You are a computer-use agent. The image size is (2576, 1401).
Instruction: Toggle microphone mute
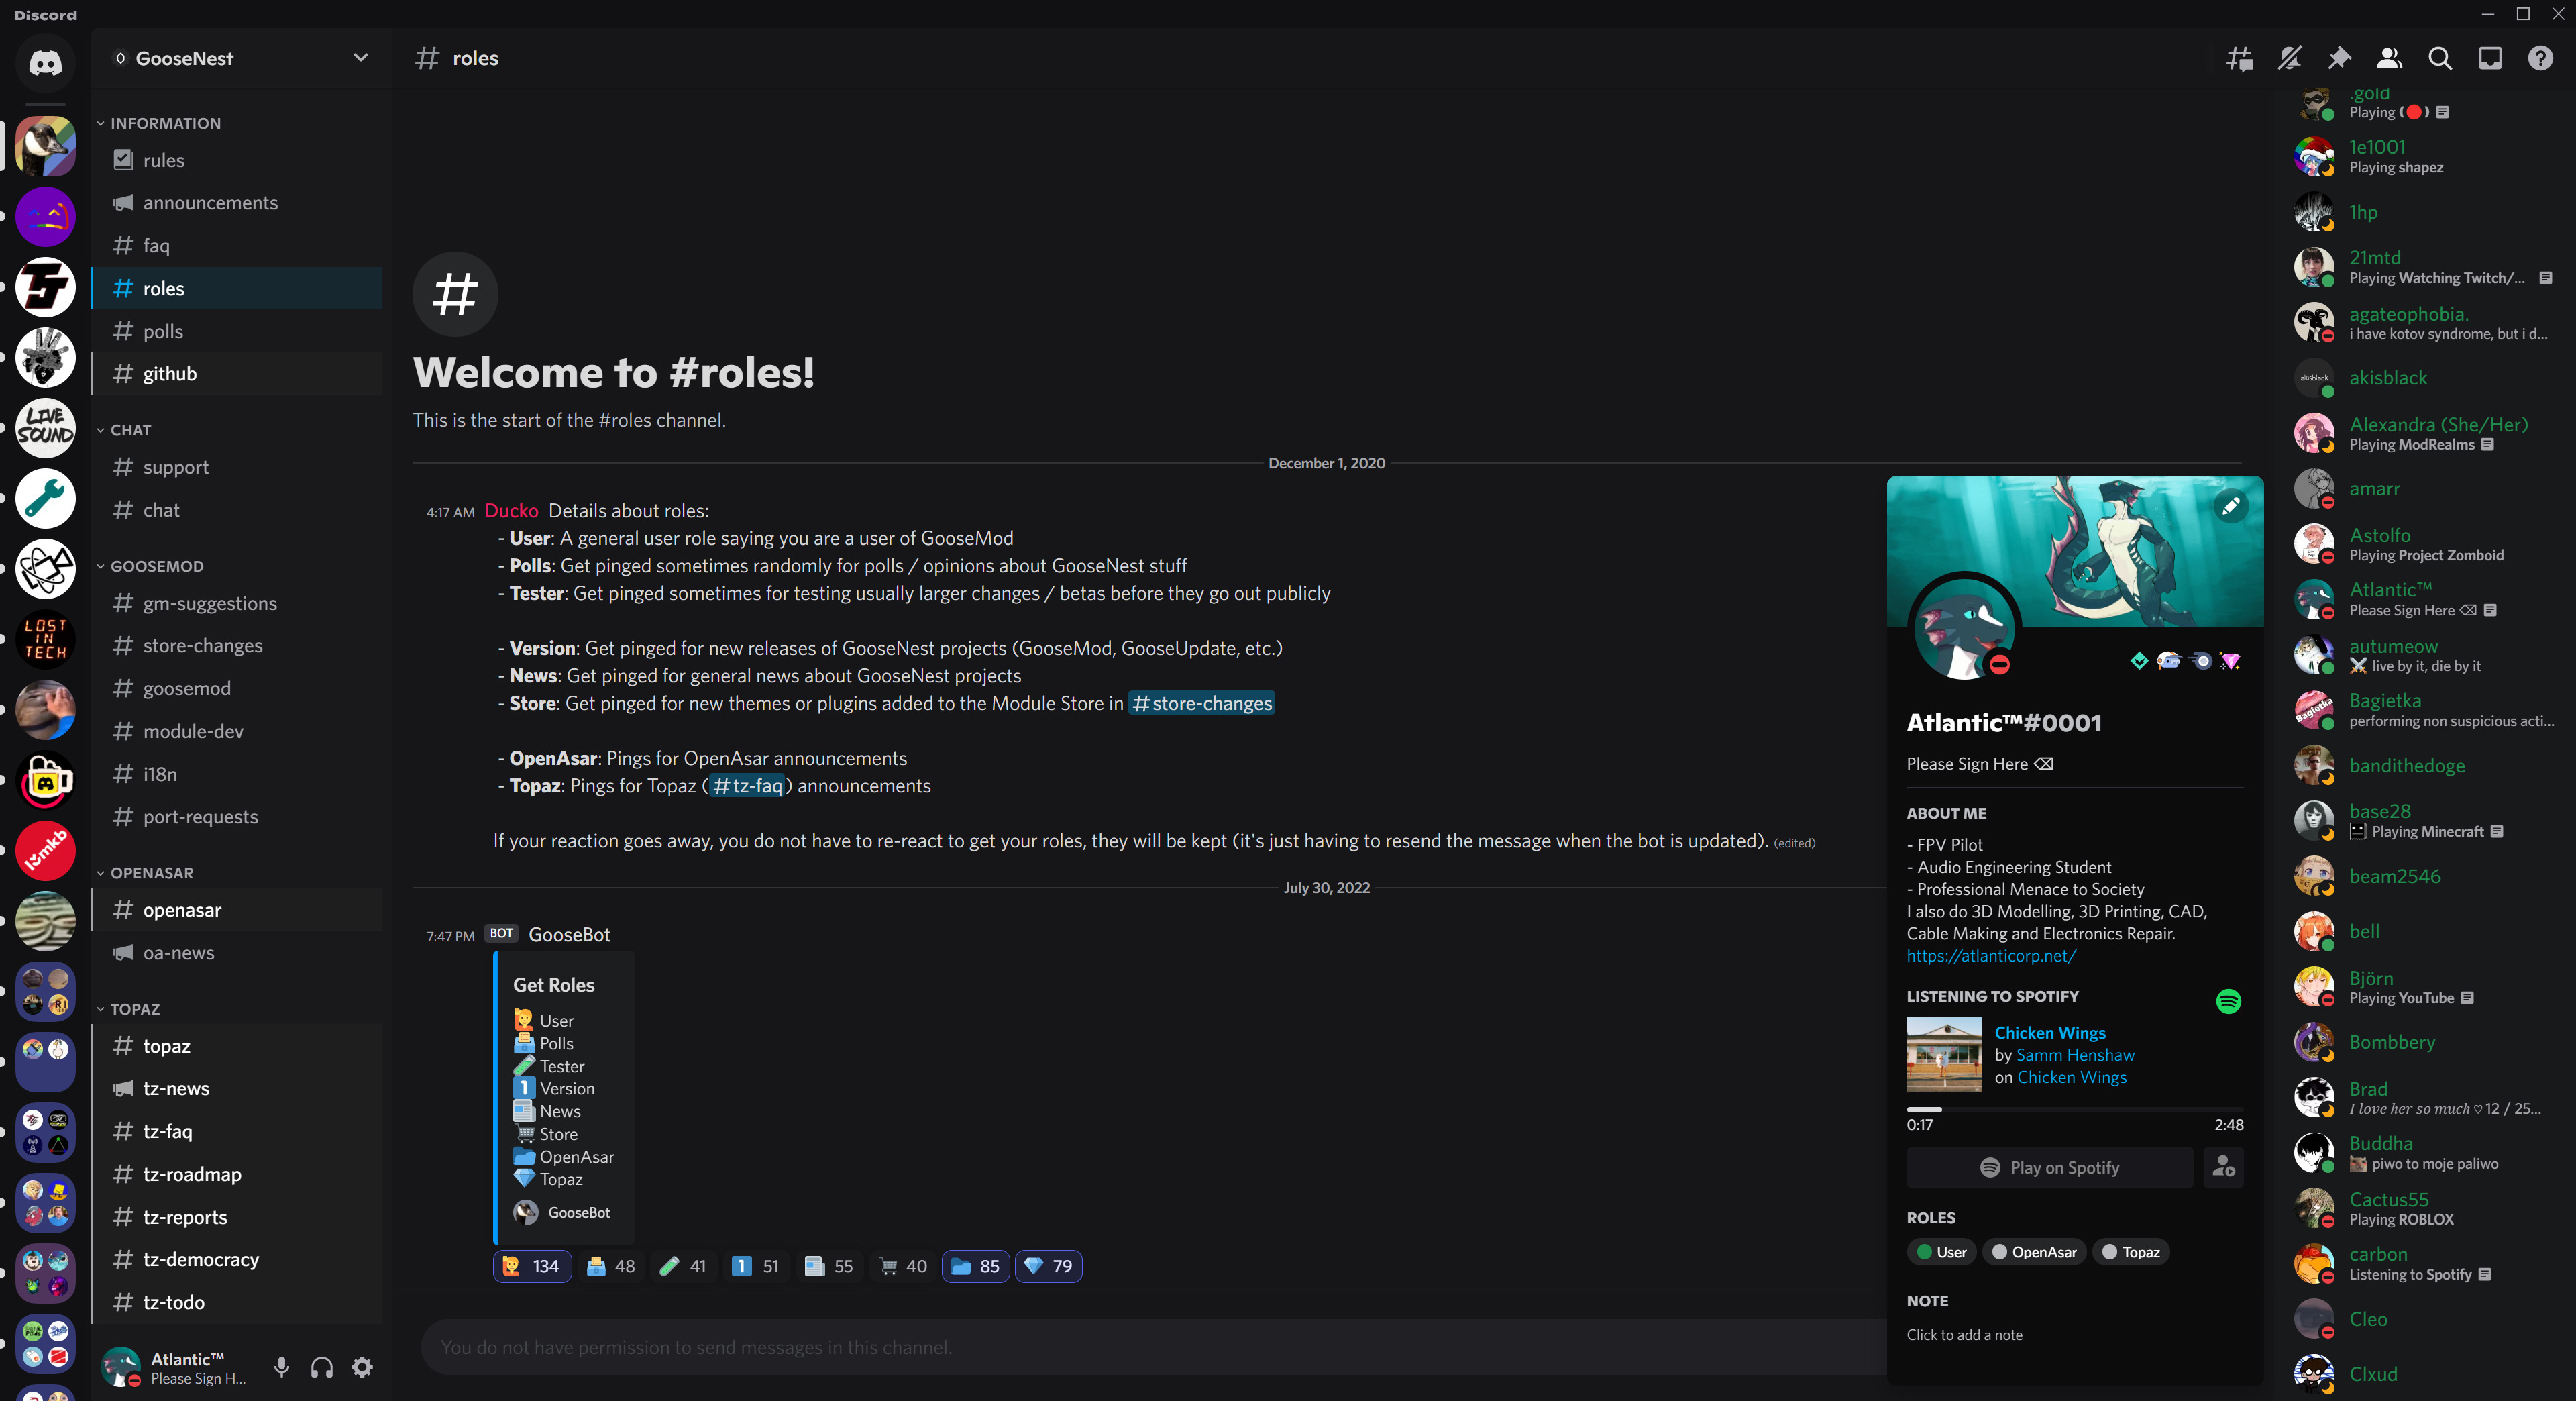[x=282, y=1367]
